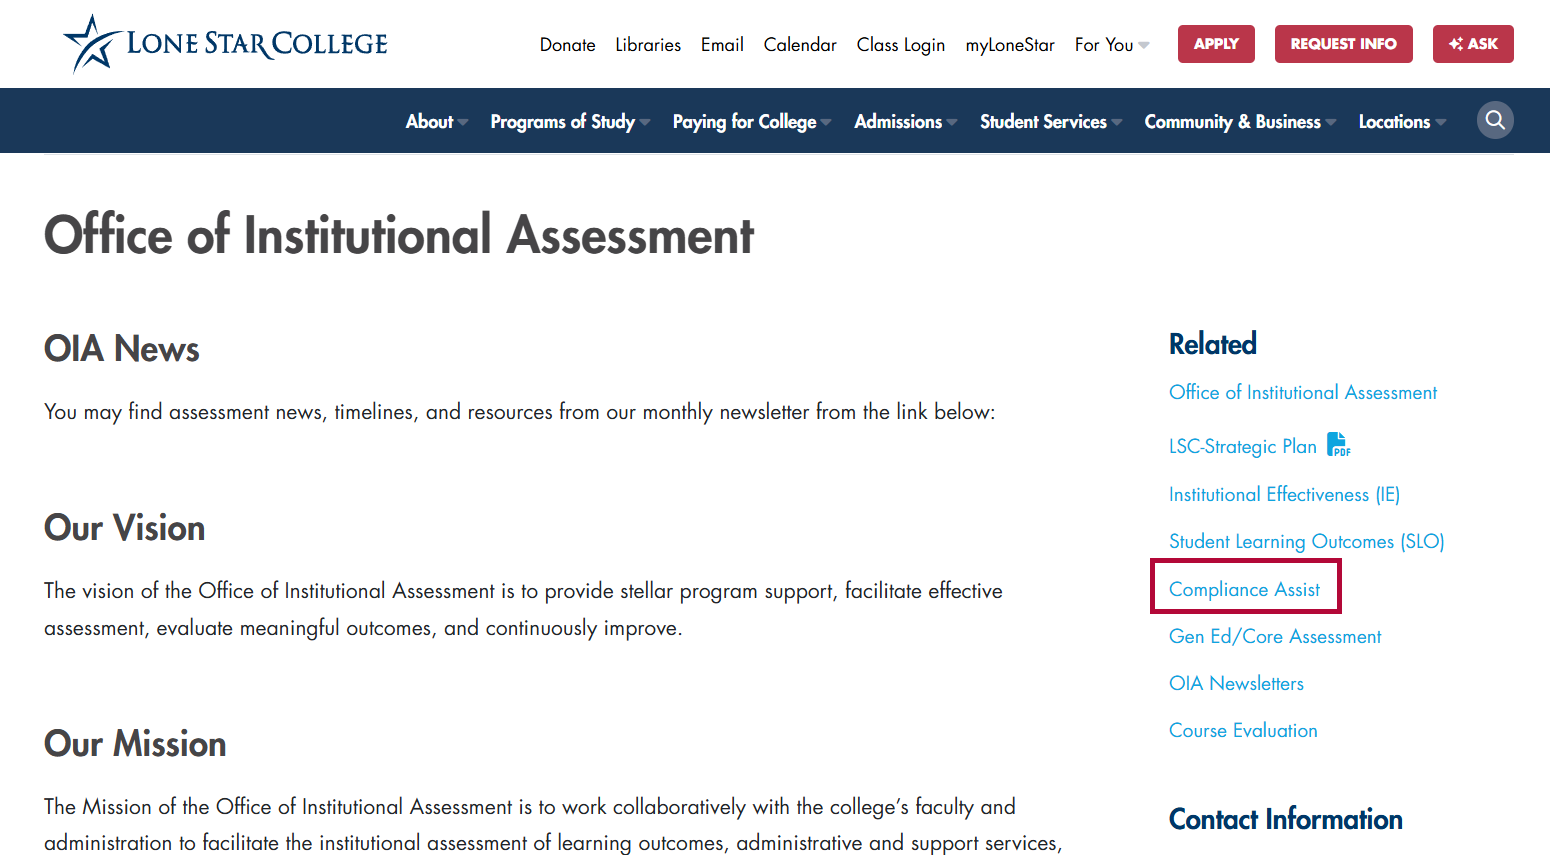Open the OIA Newsletters link
The width and height of the screenshot is (1550, 855).
point(1236,683)
